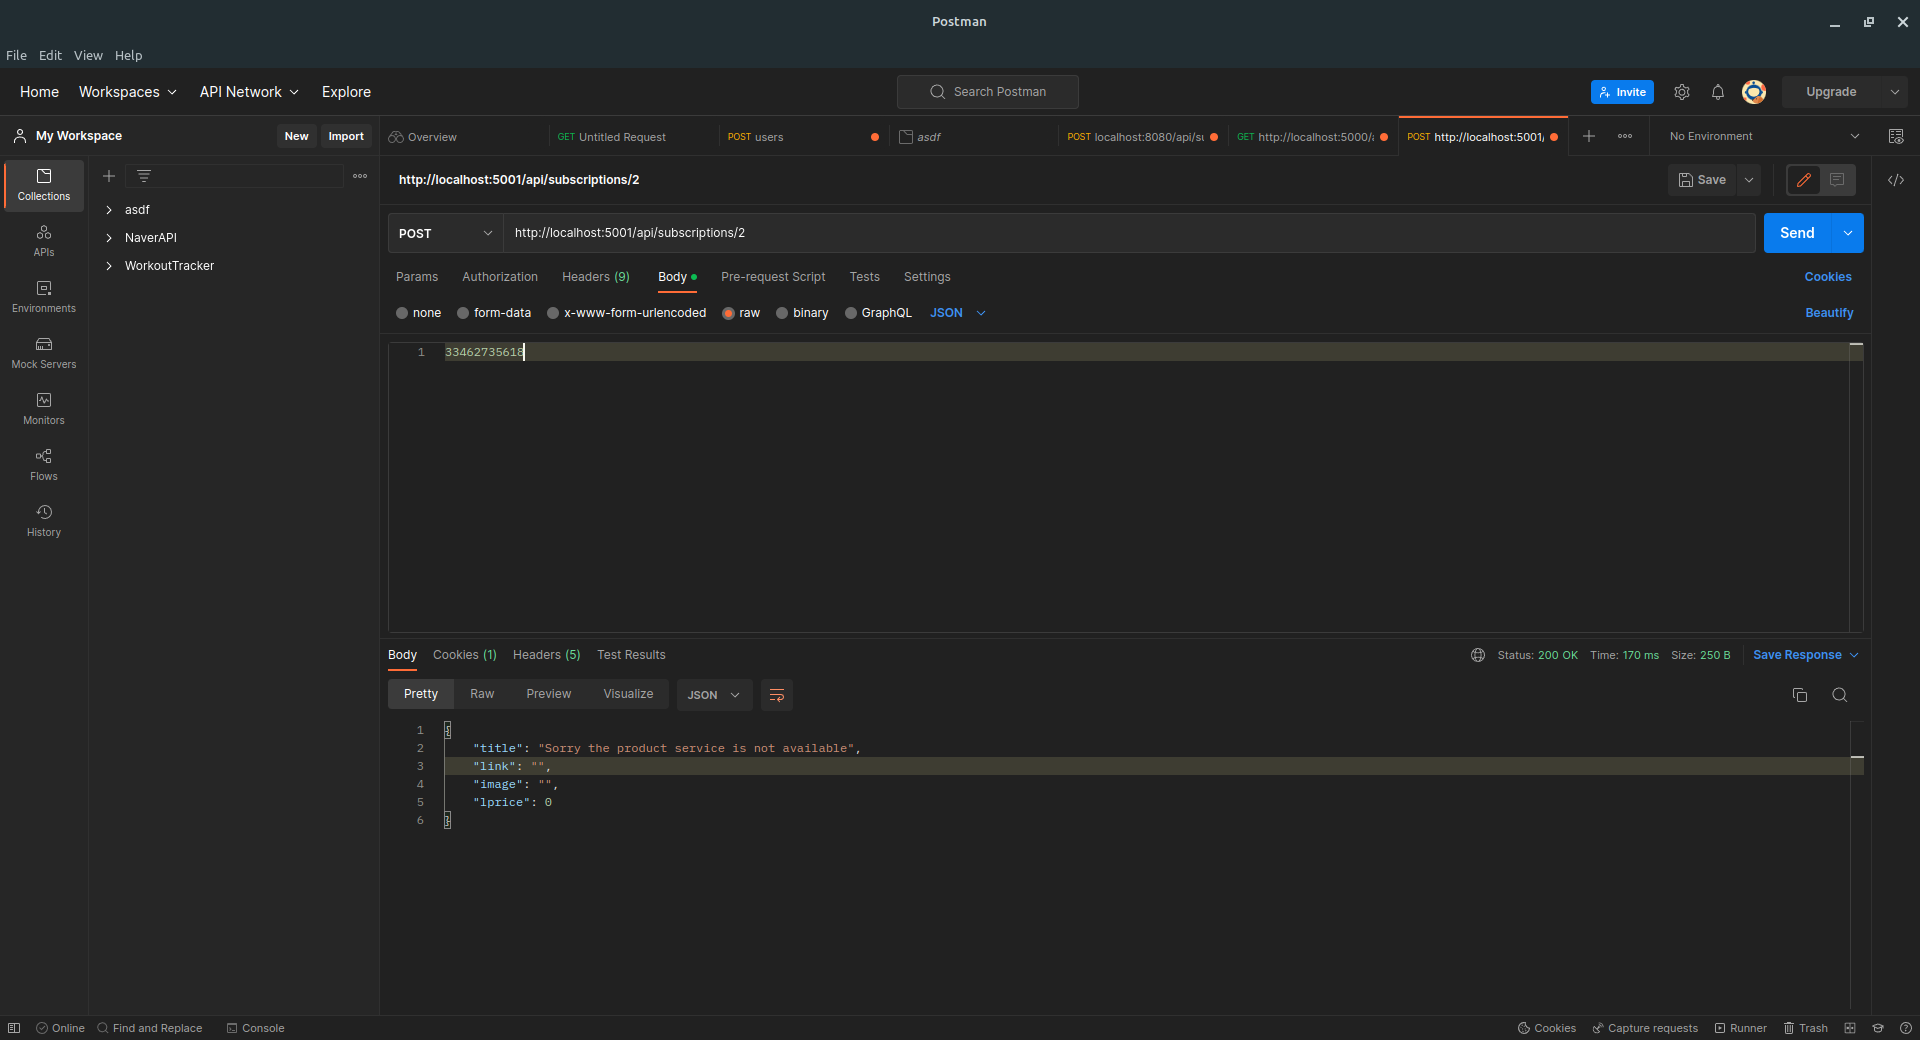Open the Test Results response tab
Screen dimensions: 1920x1040
point(631,655)
